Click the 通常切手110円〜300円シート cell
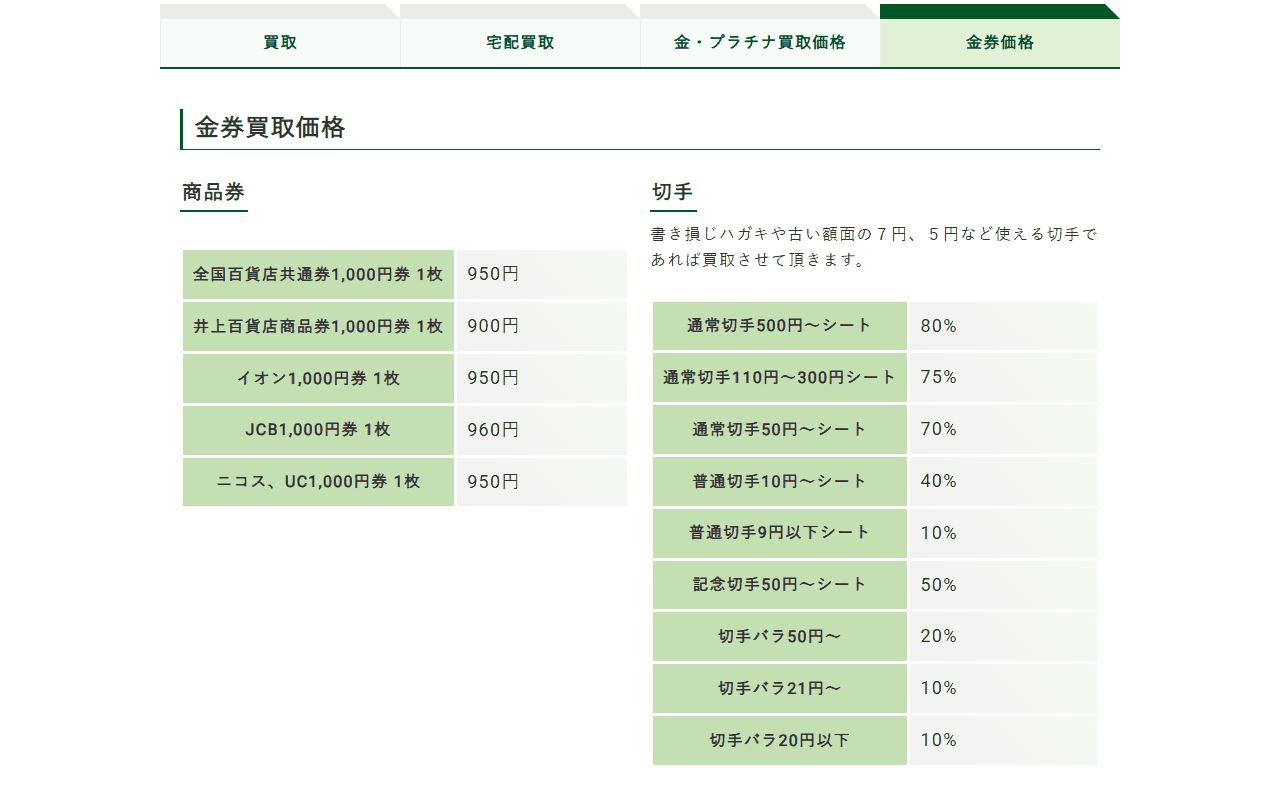Viewport: 1280px width, 800px height. (x=780, y=378)
